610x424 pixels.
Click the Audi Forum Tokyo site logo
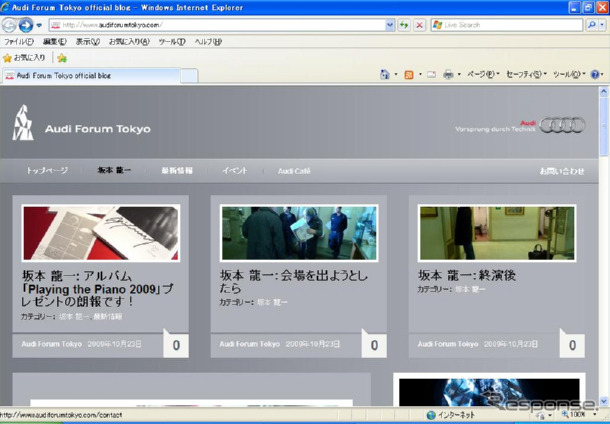[81, 123]
